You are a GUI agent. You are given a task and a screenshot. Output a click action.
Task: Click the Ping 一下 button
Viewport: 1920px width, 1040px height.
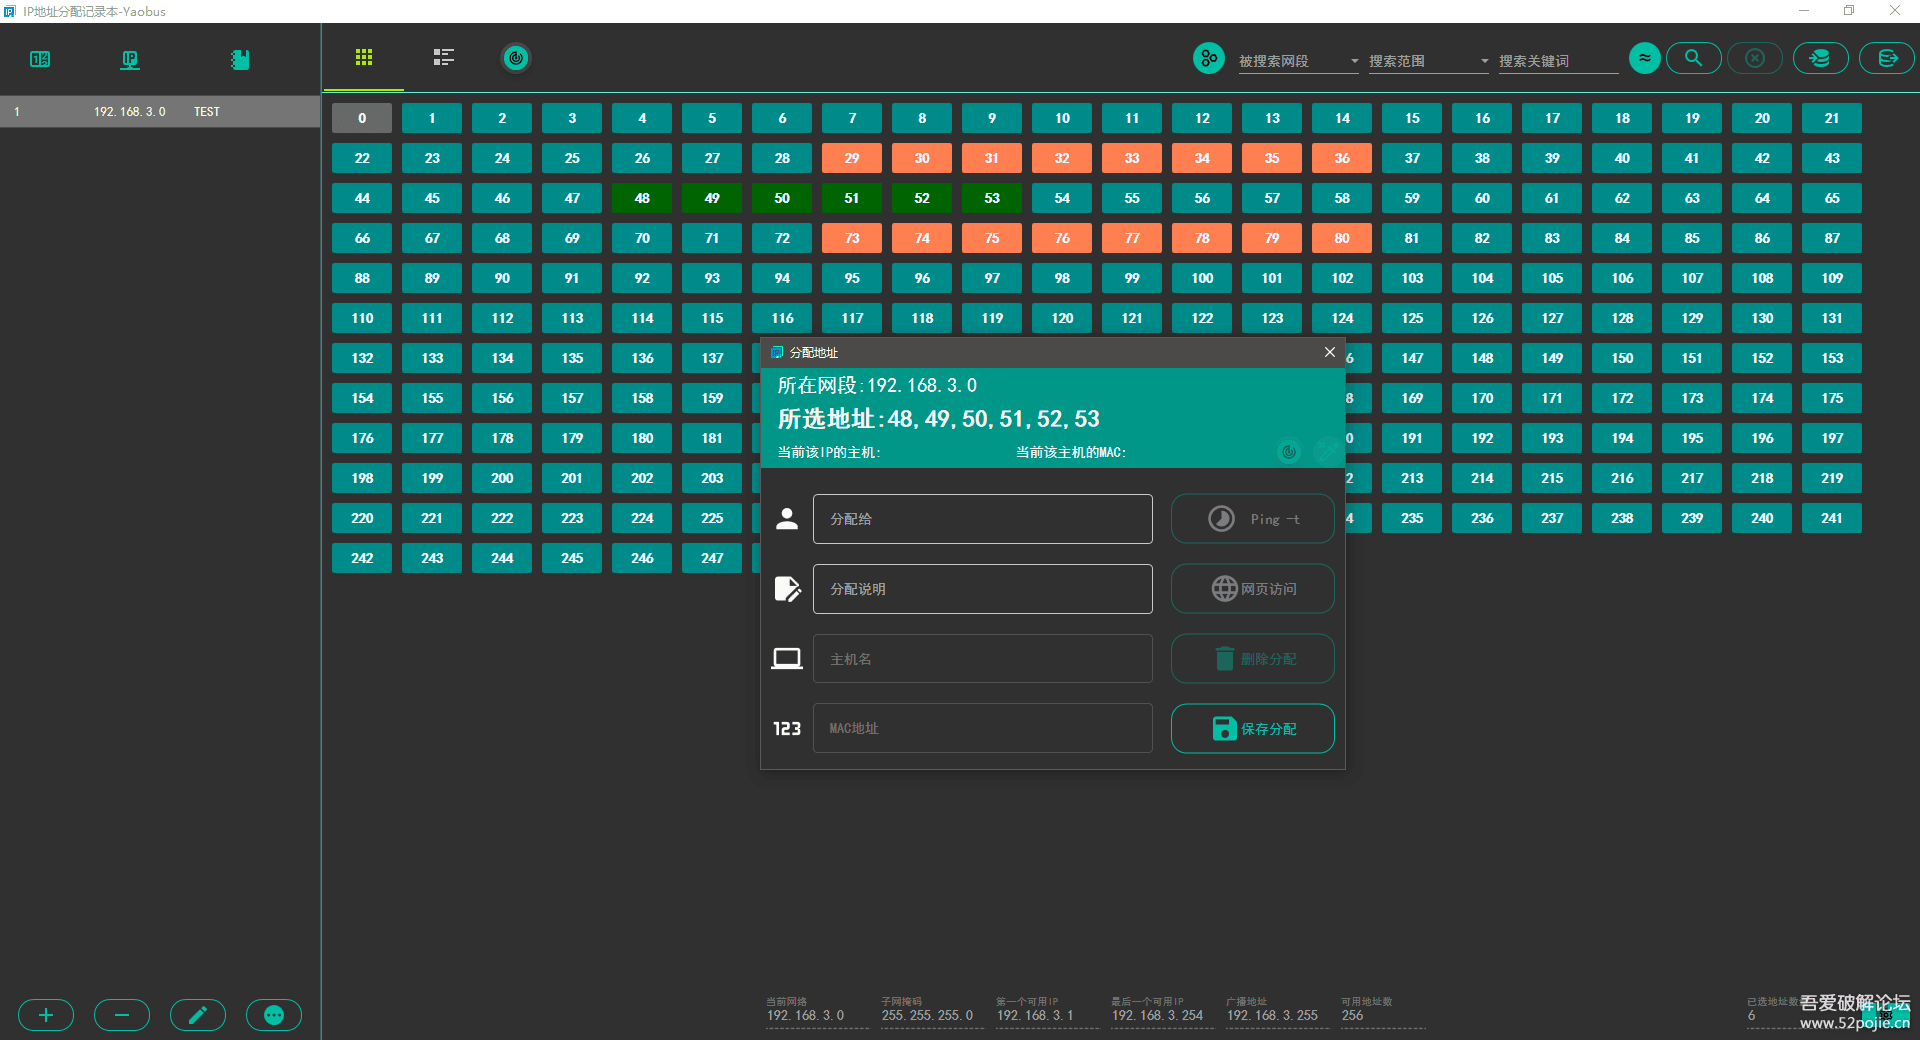click(x=1252, y=518)
